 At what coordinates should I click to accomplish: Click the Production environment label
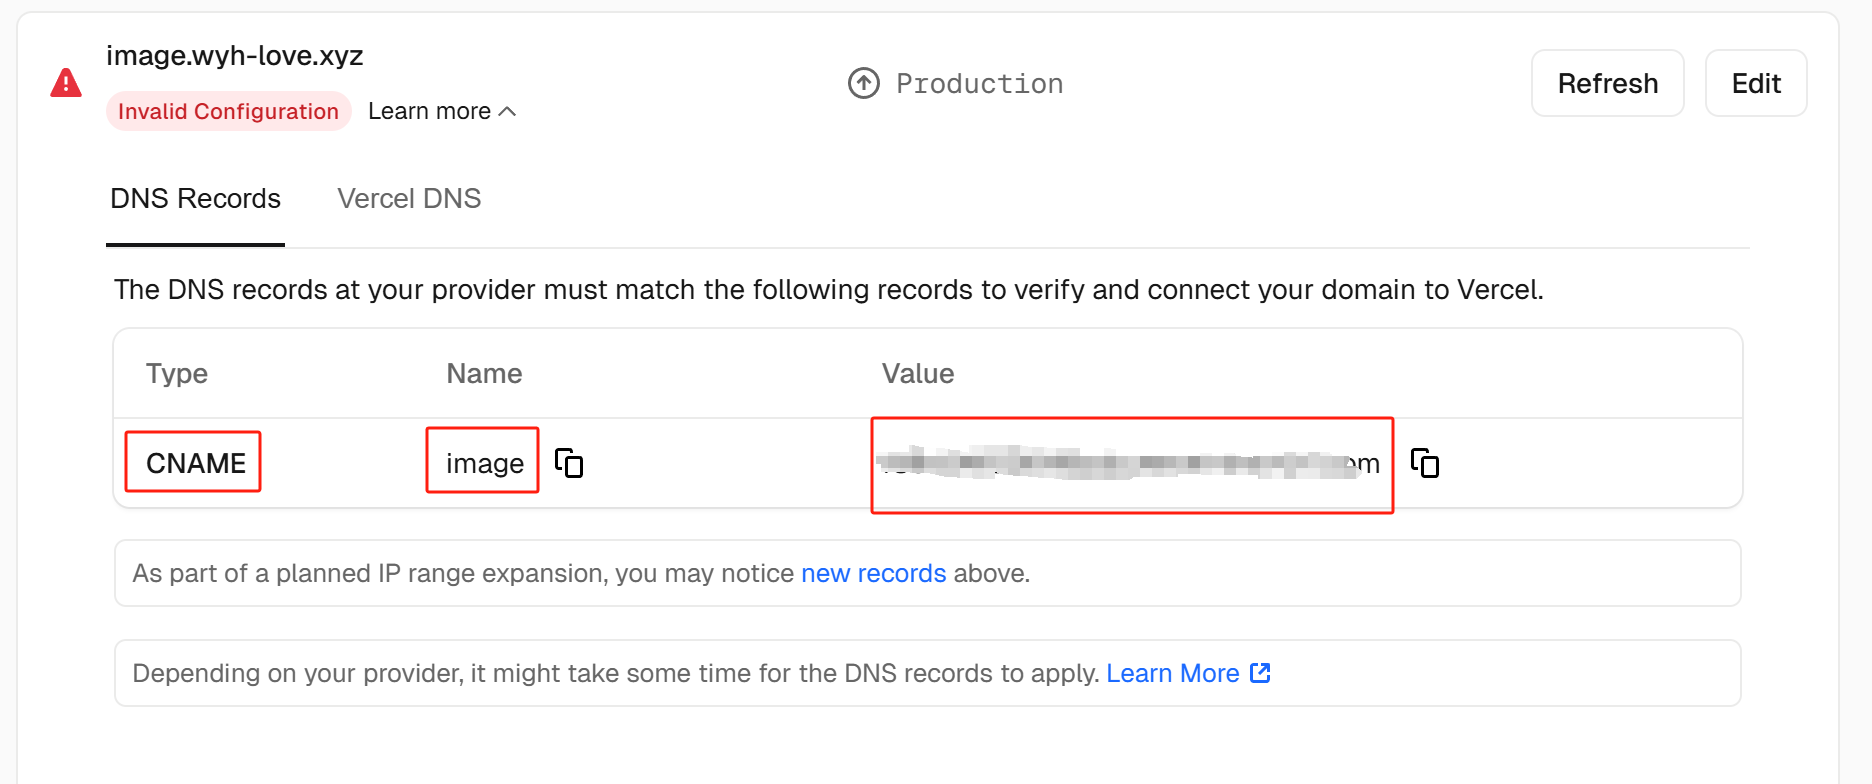pos(979,84)
